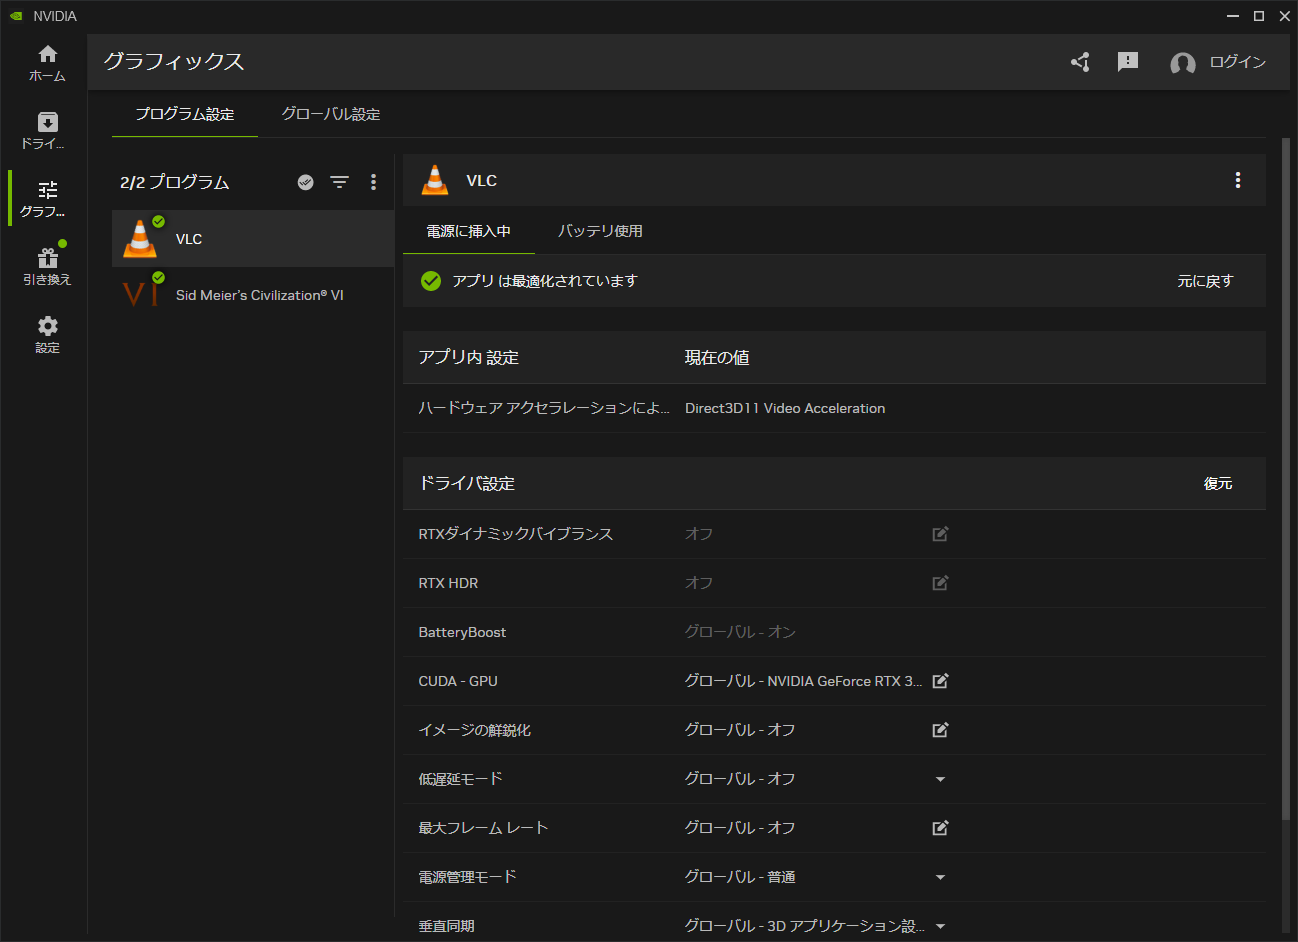Click the グローバル - NVIDIA GeForce RTX value

(803, 681)
